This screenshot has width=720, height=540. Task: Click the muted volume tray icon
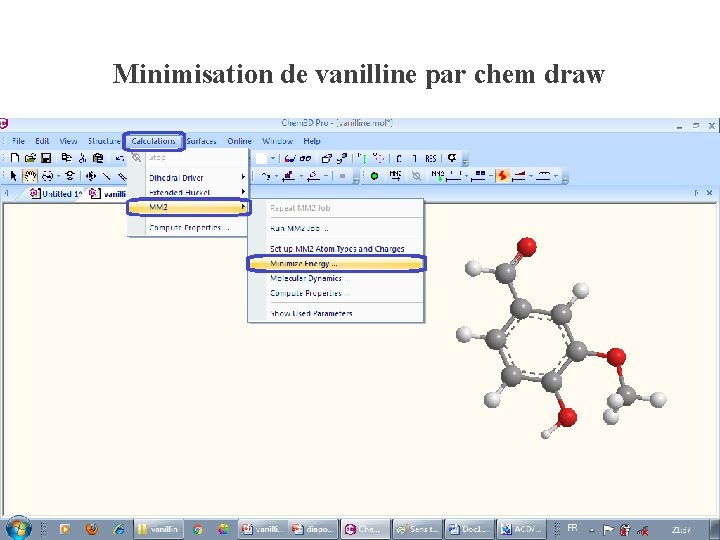[642, 530]
